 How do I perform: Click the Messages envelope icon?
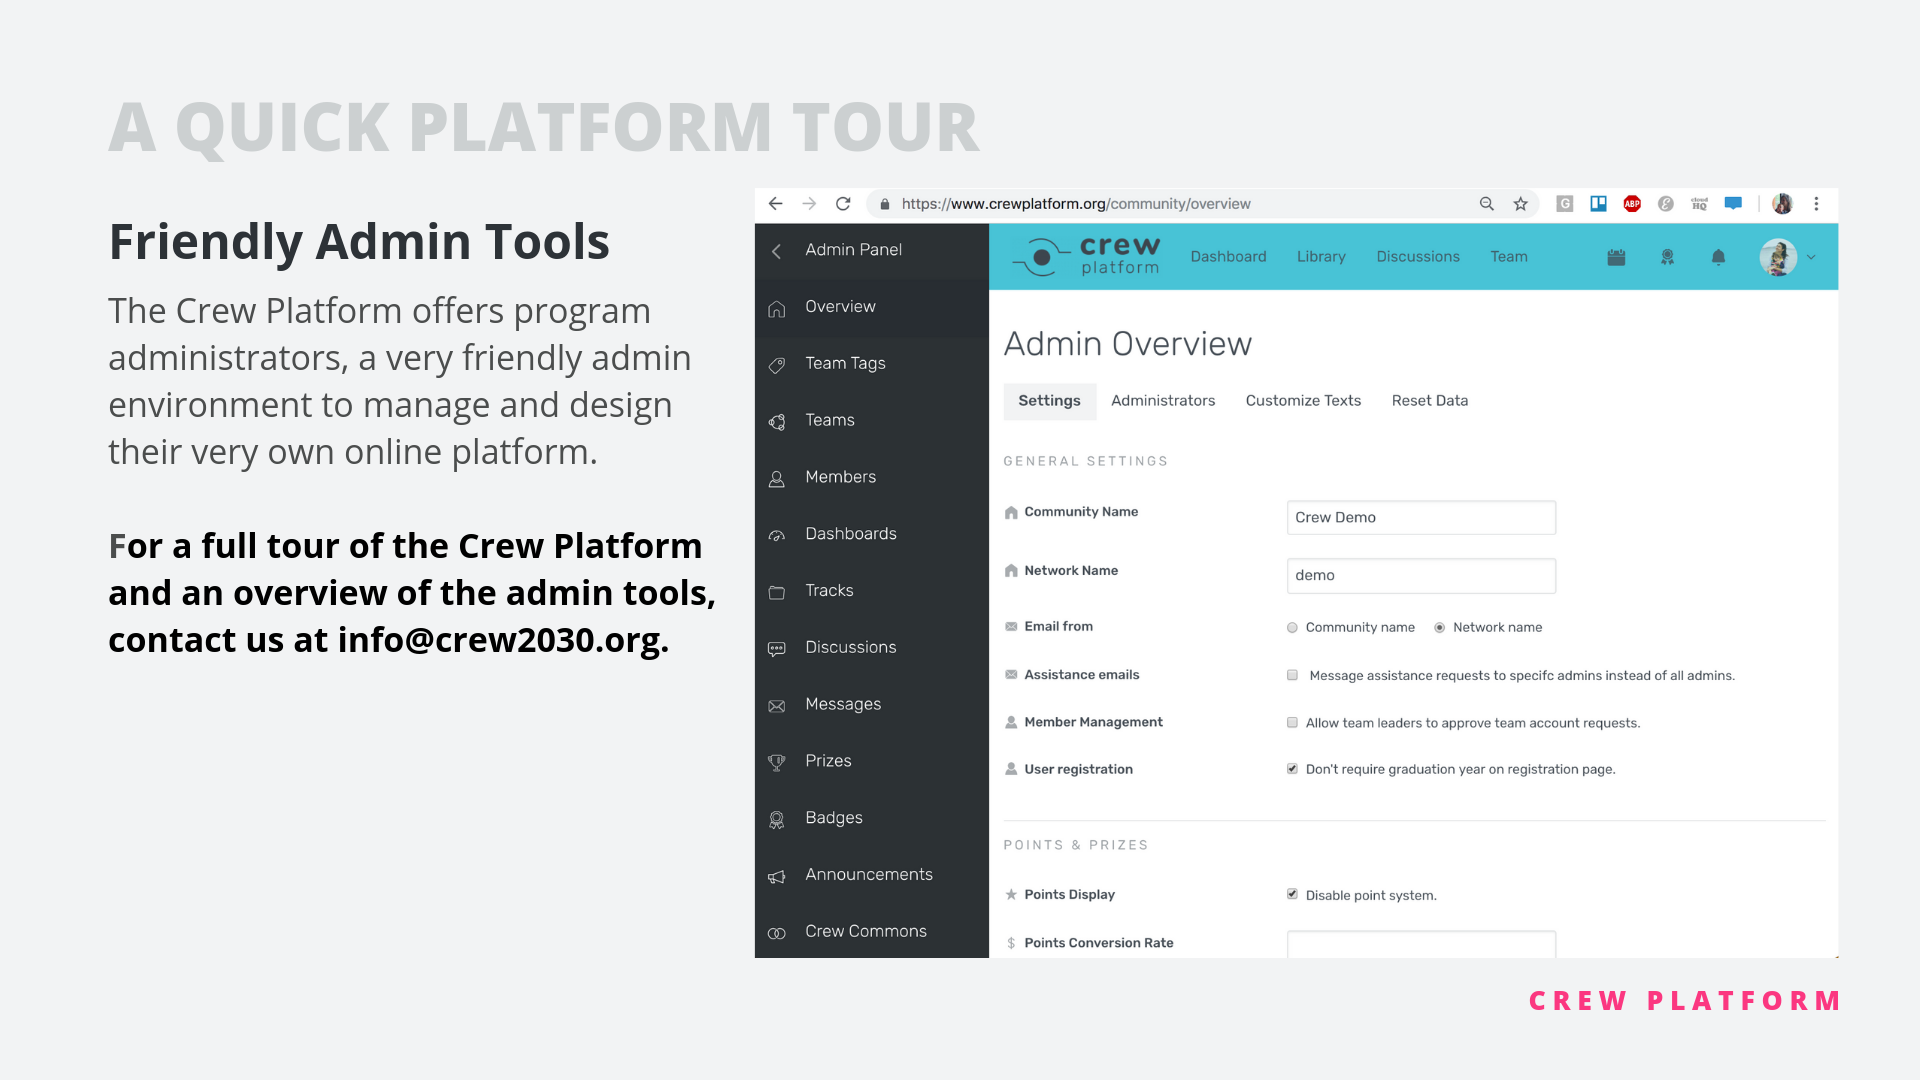[x=777, y=707]
